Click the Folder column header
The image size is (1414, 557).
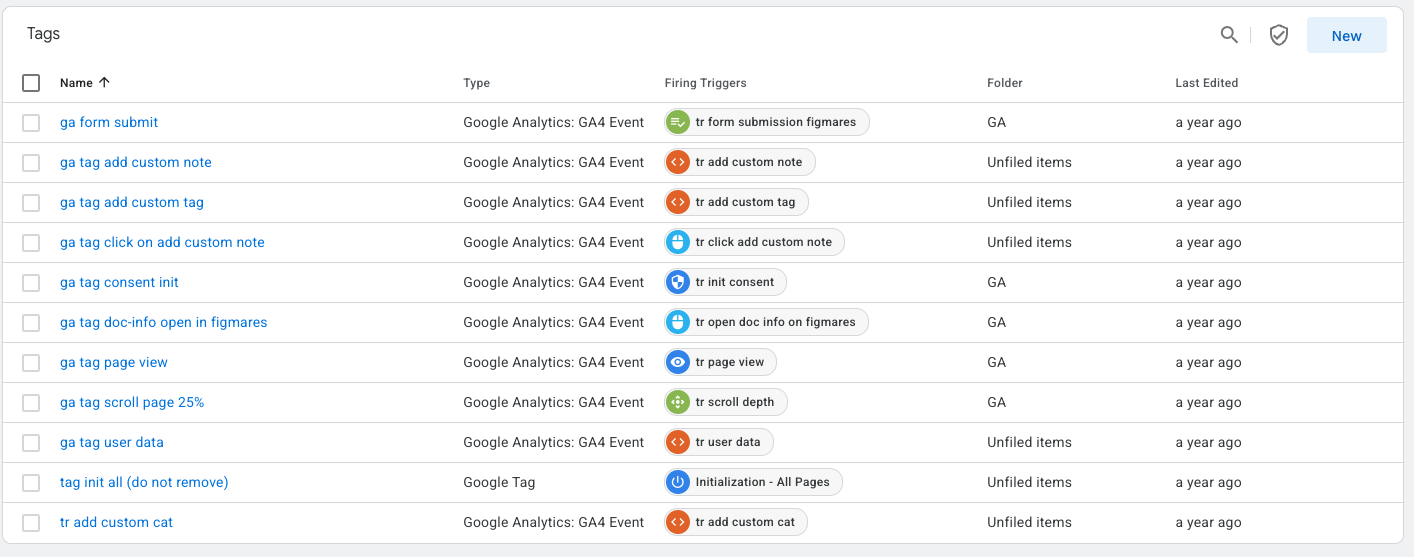[x=1004, y=83]
